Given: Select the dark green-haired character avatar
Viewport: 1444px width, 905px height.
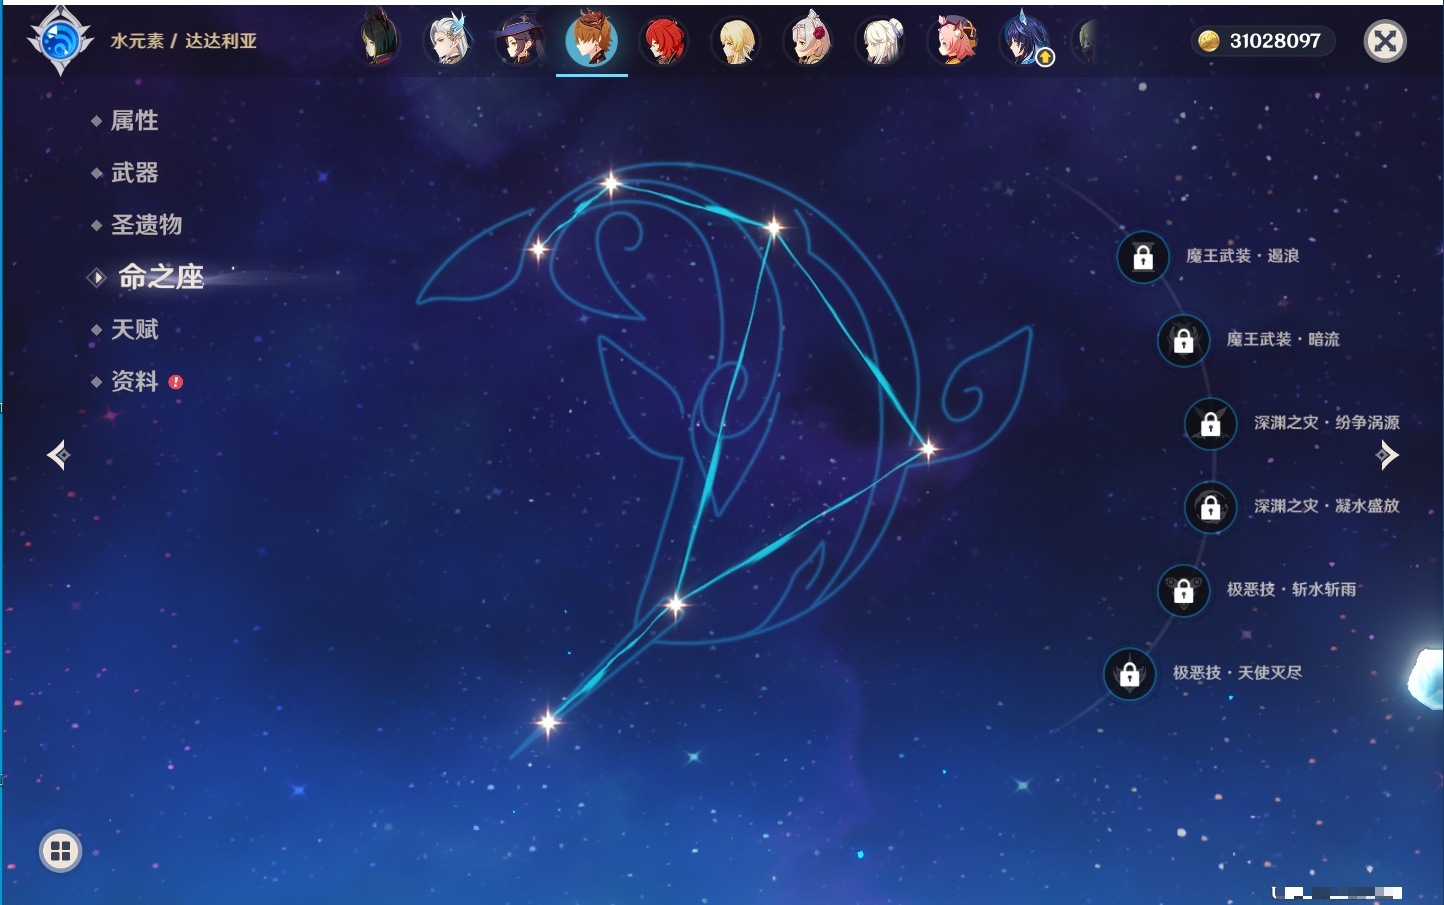Looking at the screenshot, I should pos(379,40).
